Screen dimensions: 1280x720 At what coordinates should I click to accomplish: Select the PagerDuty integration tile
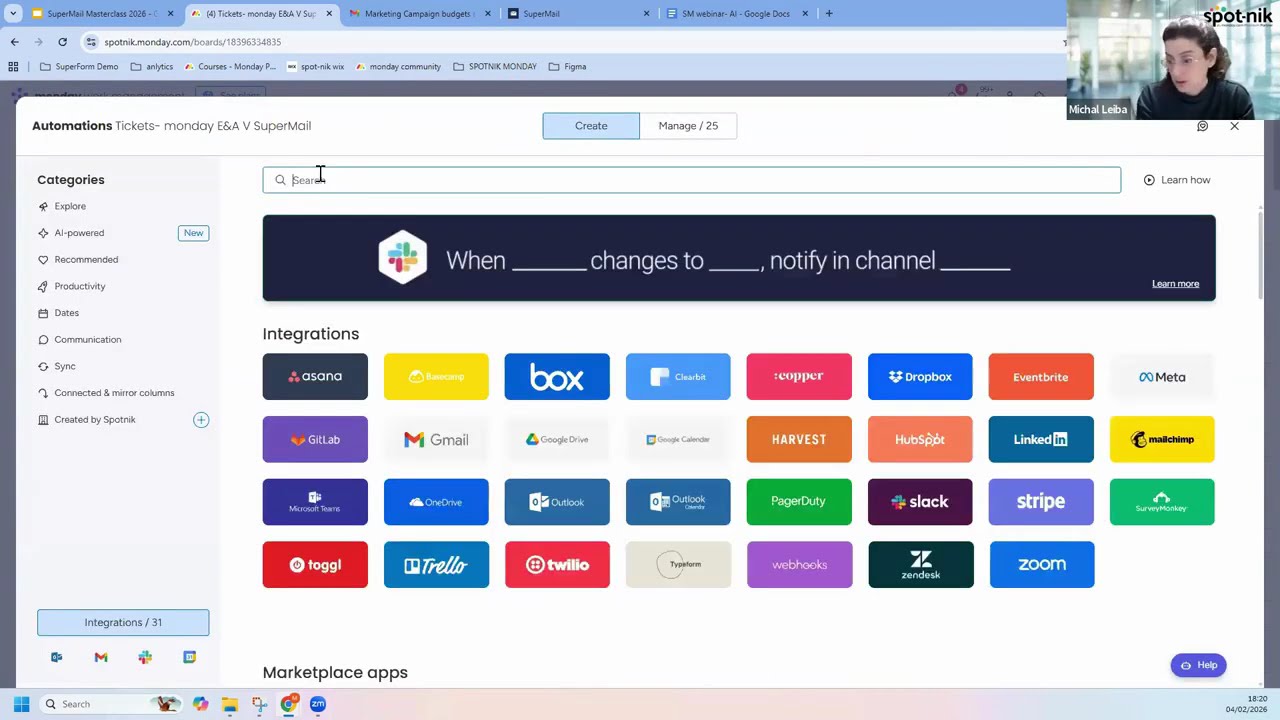tap(799, 502)
